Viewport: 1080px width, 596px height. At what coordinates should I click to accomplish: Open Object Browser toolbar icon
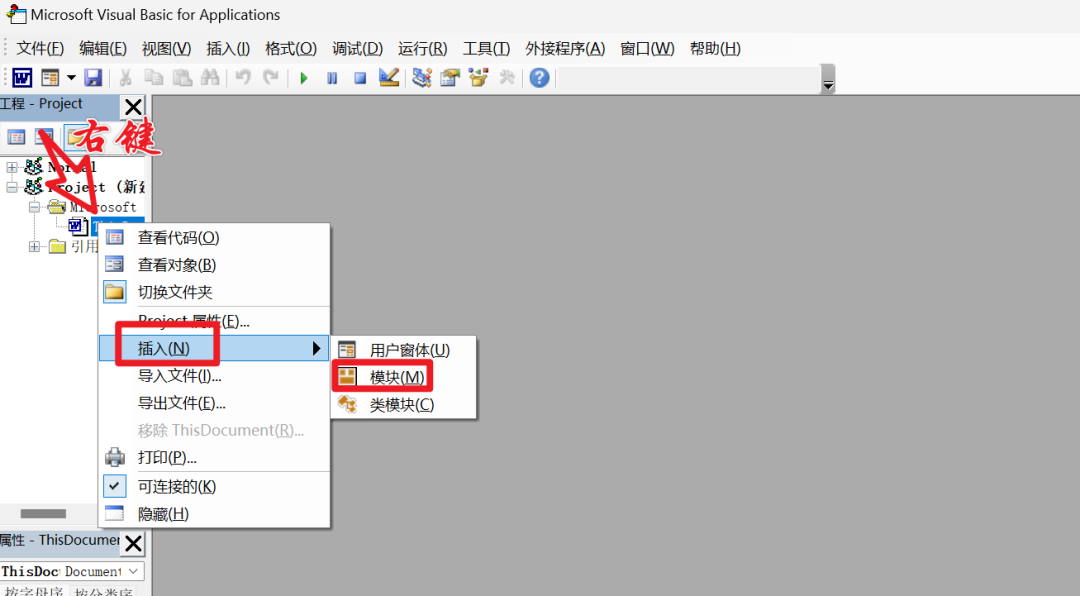coord(478,78)
